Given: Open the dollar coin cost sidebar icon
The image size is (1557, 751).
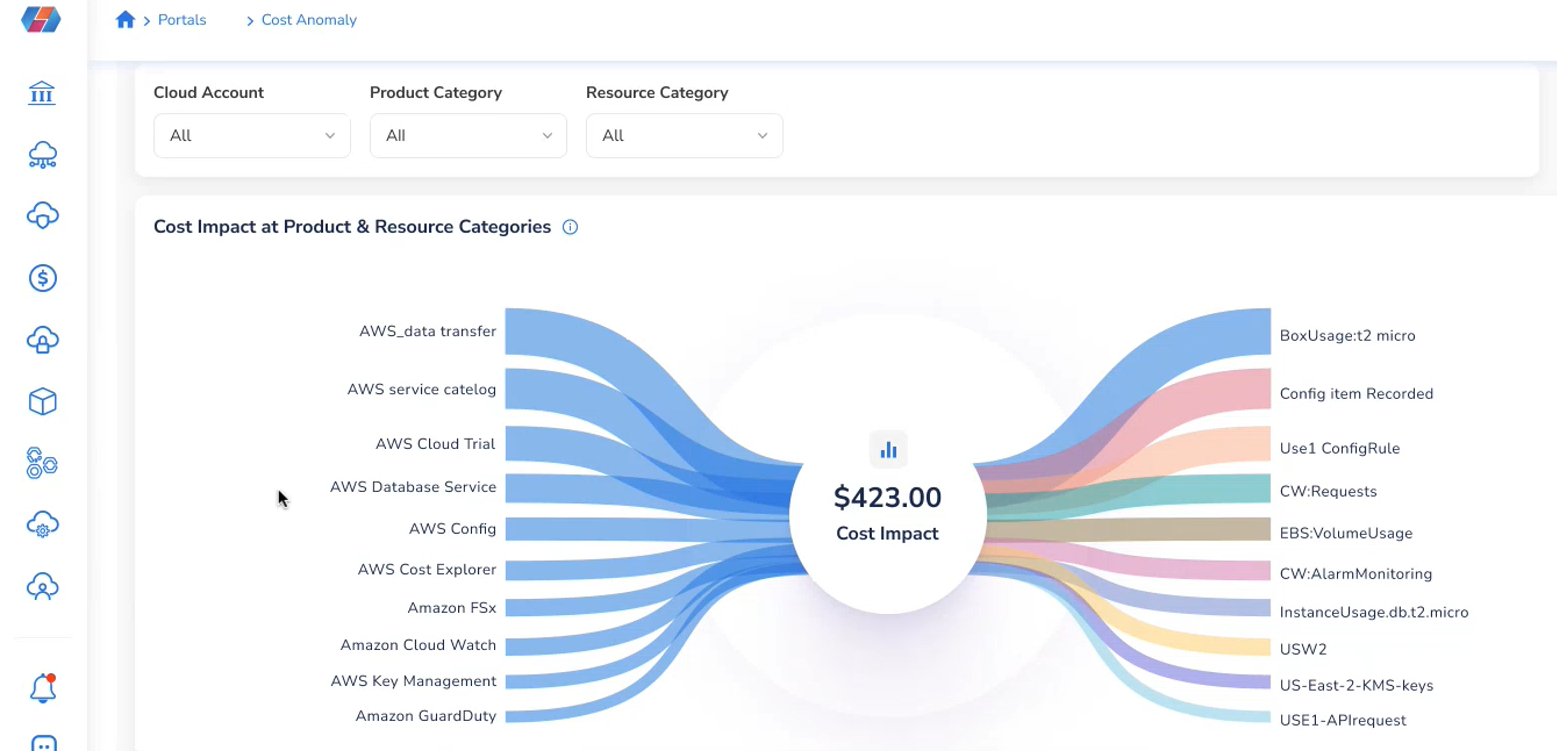Looking at the screenshot, I should click(x=42, y=278).
